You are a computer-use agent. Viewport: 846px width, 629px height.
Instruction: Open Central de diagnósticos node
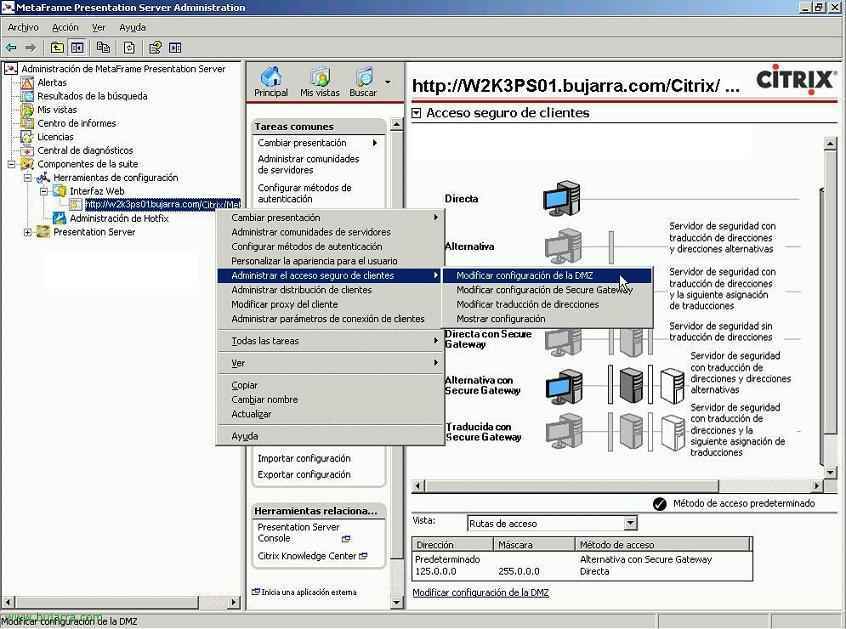tap(85, 151)
